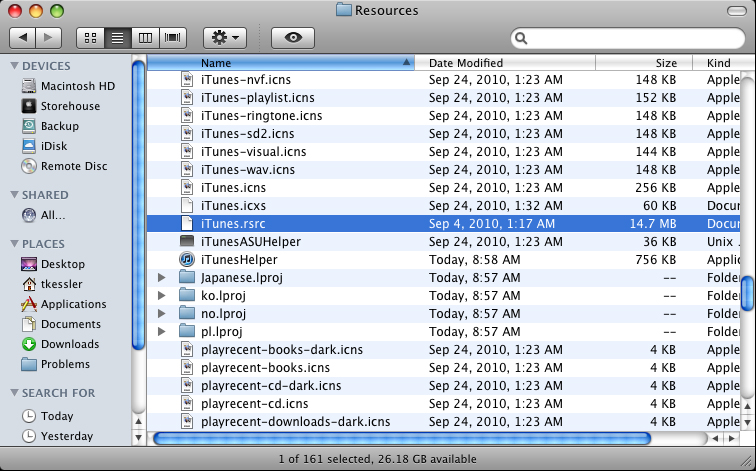Click the sidebar vertical scrollbar thumb

click(x=138, y=204)
